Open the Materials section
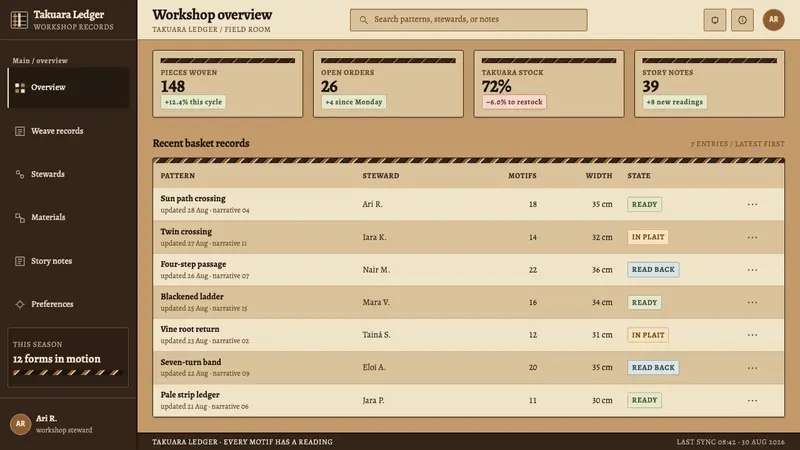800x450 pixels. tap(68, 217)
